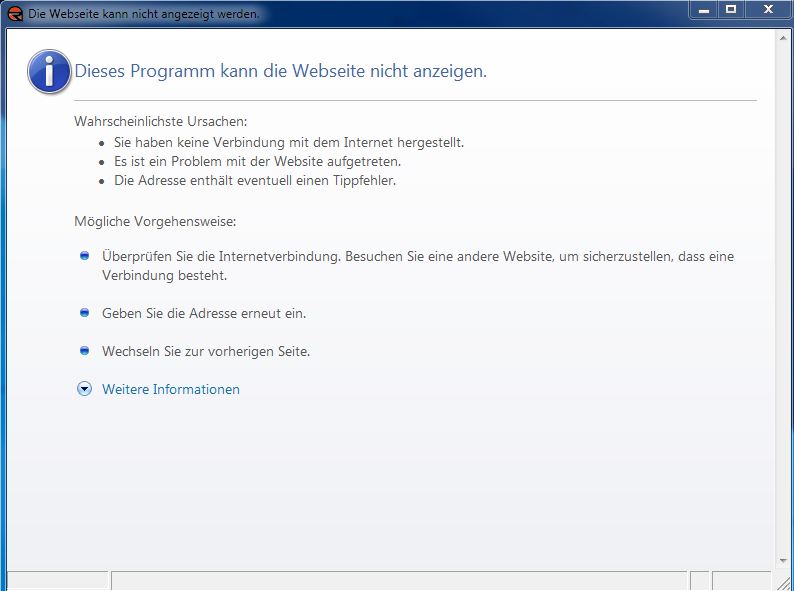
Task: Open the "Weitere Informationen" link
Action: (x=171, y=389)
